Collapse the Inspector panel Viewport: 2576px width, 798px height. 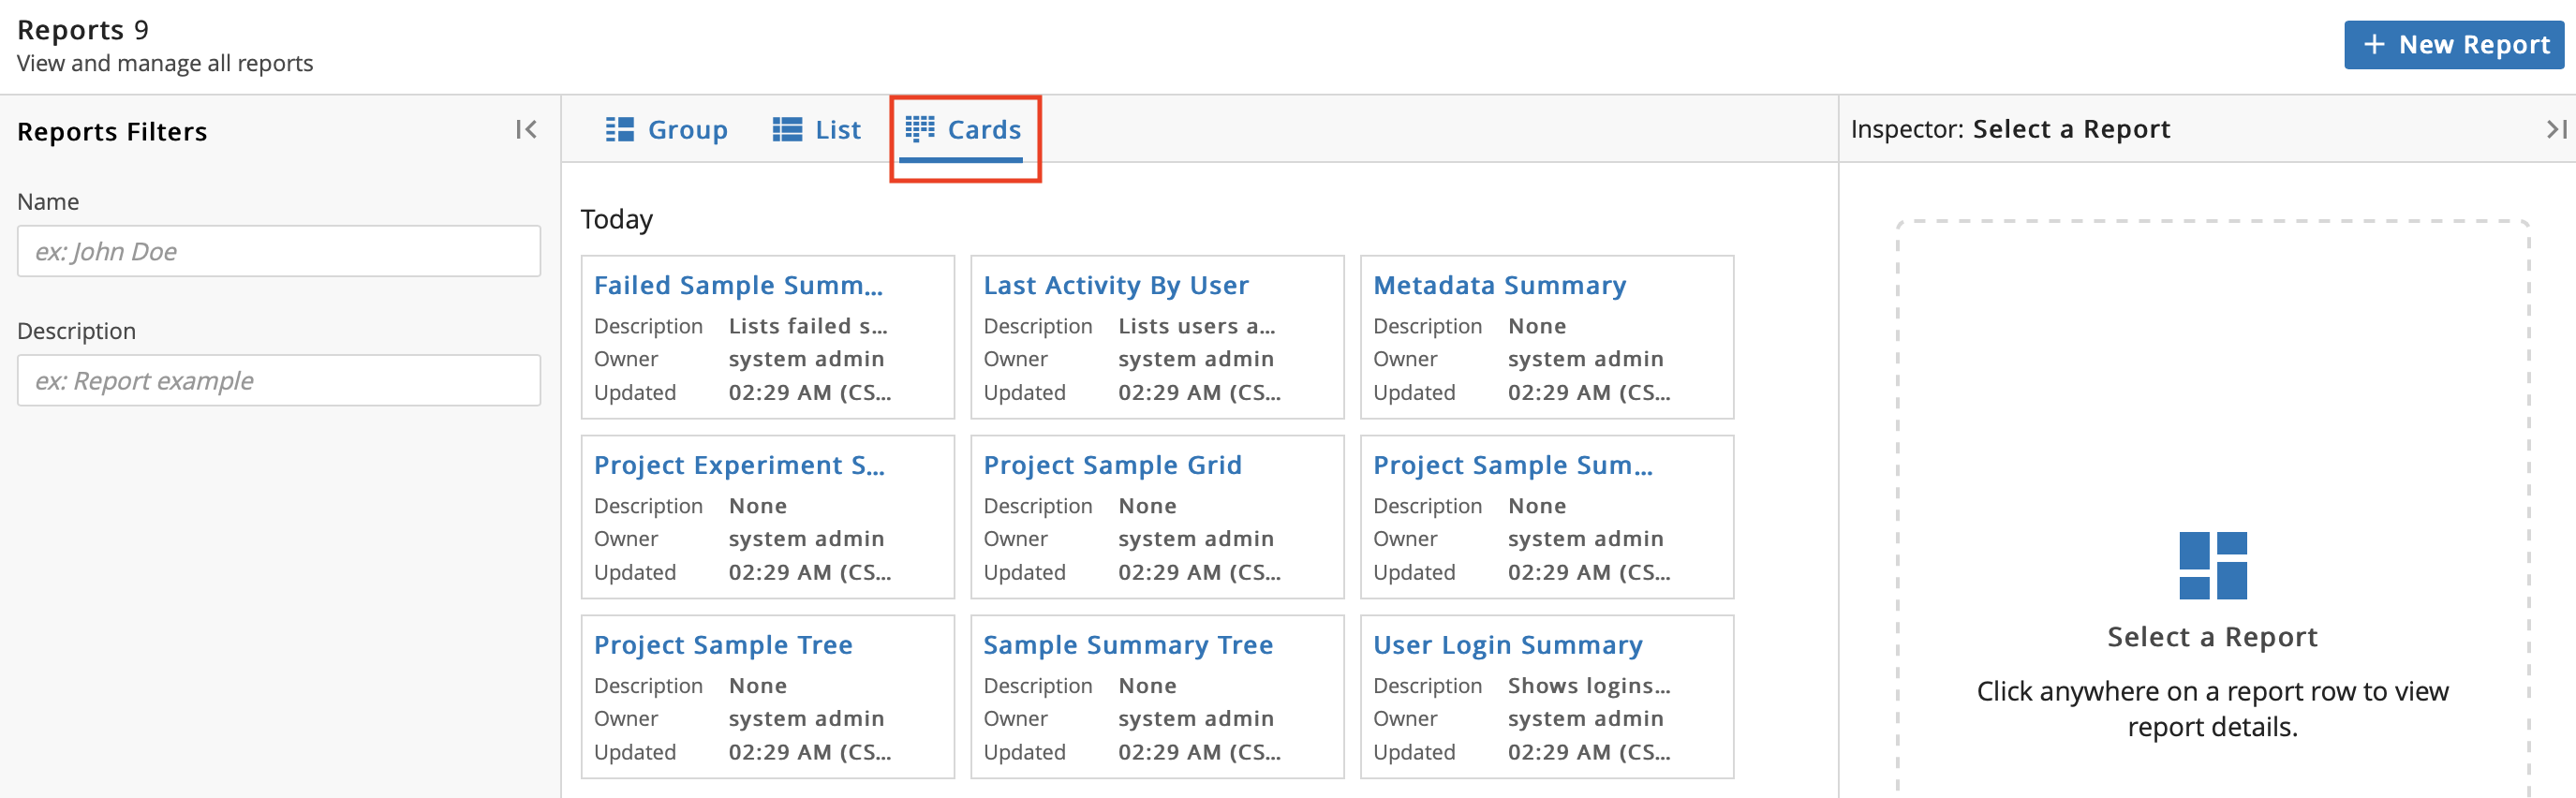click(2555, 129)
